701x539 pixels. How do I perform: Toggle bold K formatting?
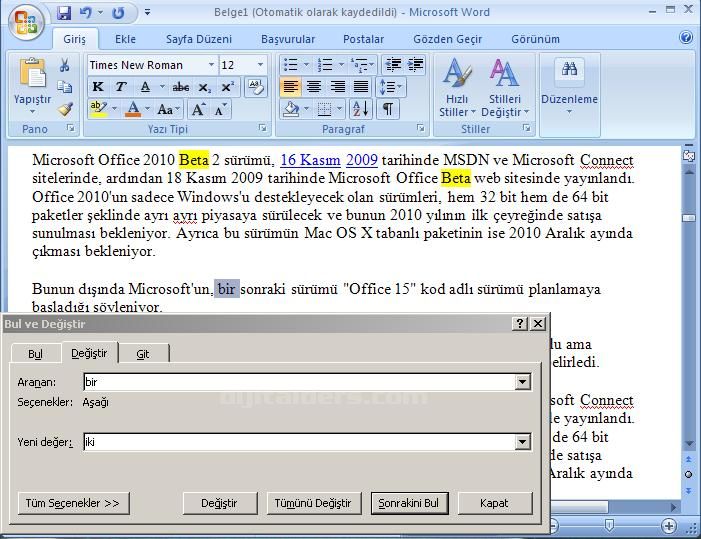pos(98,87)
